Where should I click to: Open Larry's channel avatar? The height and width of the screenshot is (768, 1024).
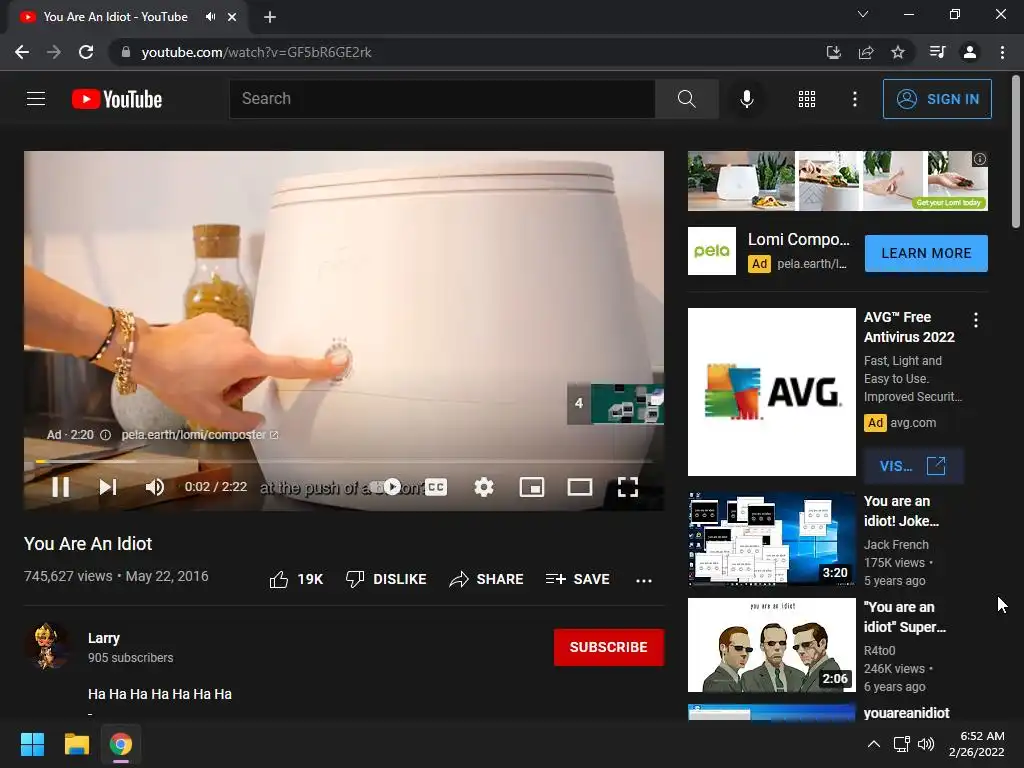click(x=46, y=646)
